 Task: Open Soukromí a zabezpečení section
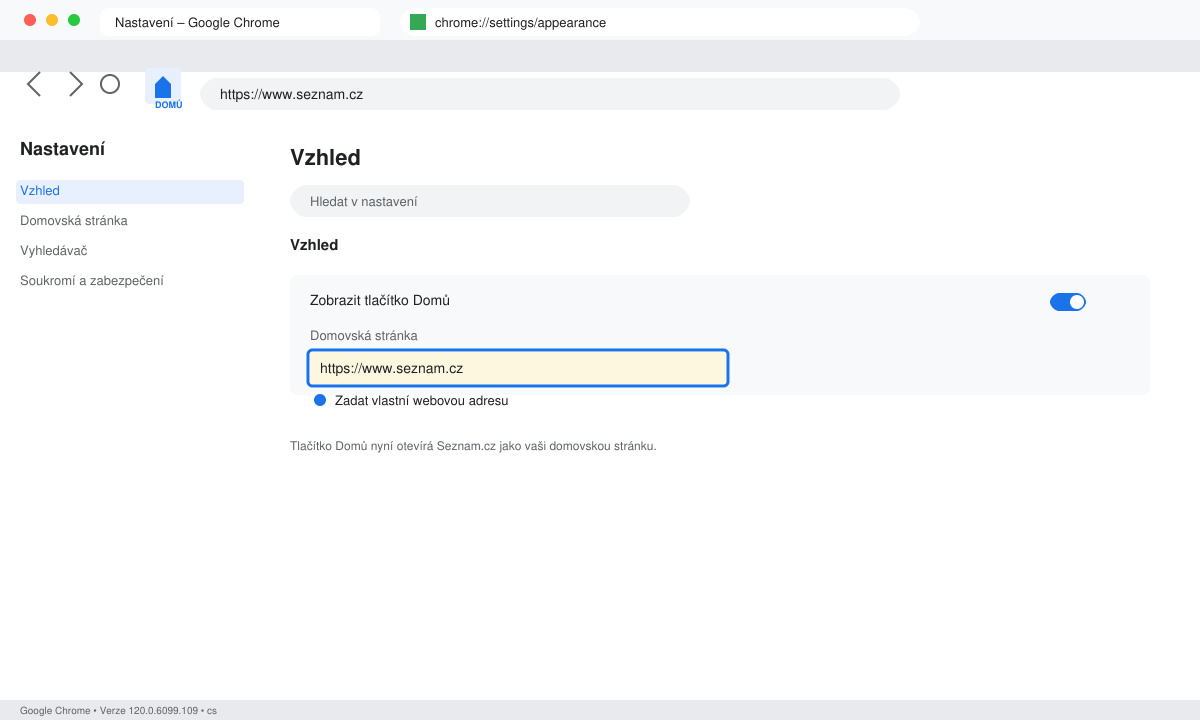(x=92, y=281)
